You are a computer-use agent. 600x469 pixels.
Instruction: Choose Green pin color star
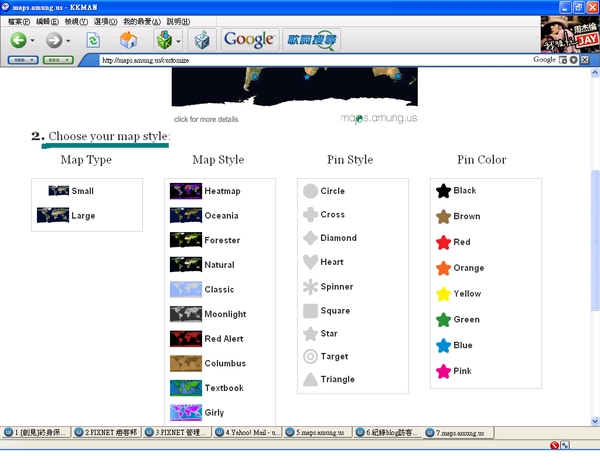[443, 319]
